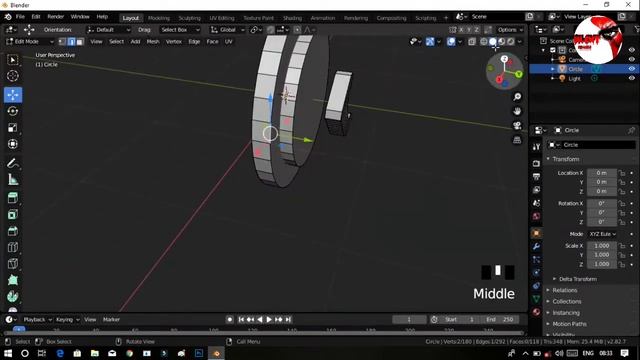Switch to the Modeling workspace tab
The image size is (640, 360).
click(159, 18)
